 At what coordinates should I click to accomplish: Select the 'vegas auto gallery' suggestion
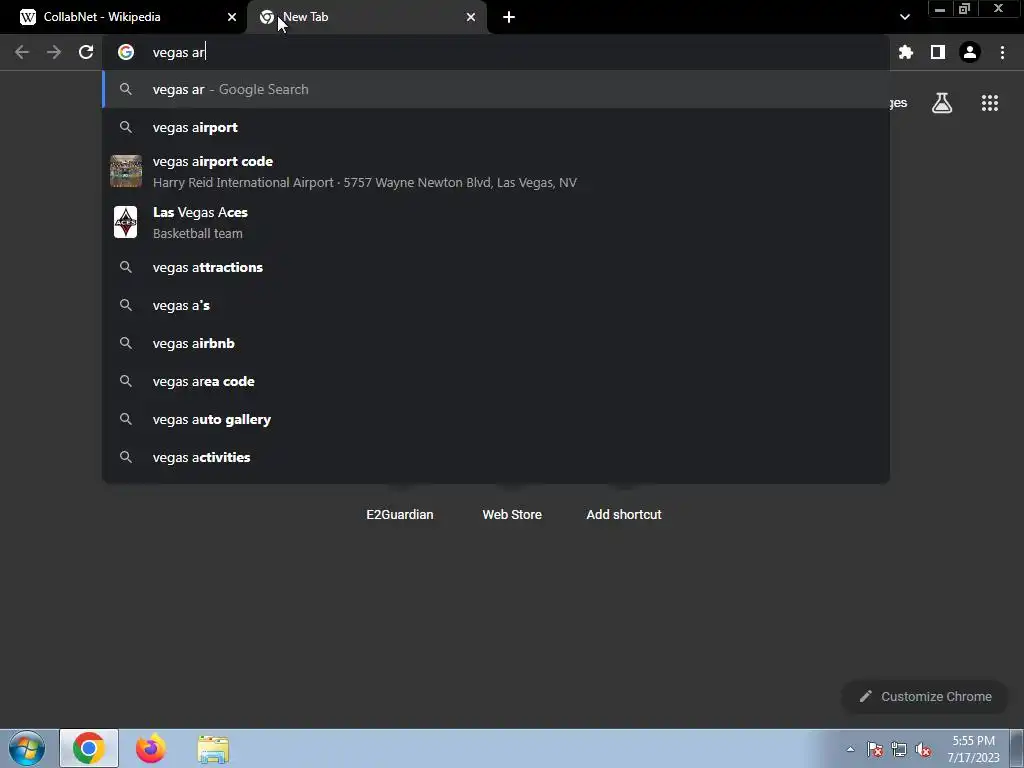[496, 419]
